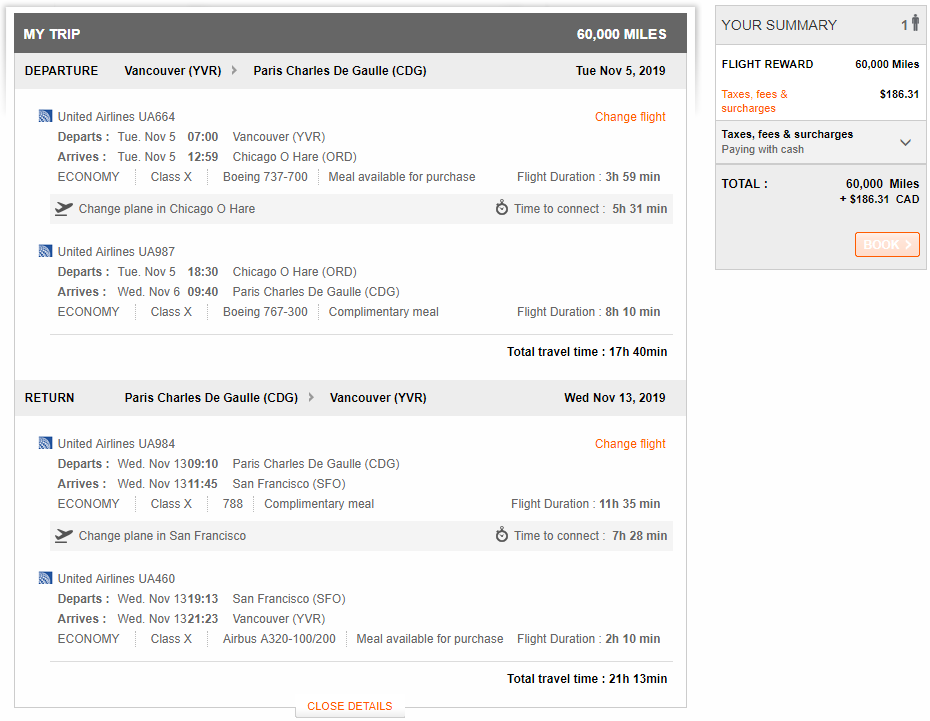This screenshot has height=721, width=930.
Task: Click Airbus A320-100/200 aircraft text
Action: (x=279, y=639)
